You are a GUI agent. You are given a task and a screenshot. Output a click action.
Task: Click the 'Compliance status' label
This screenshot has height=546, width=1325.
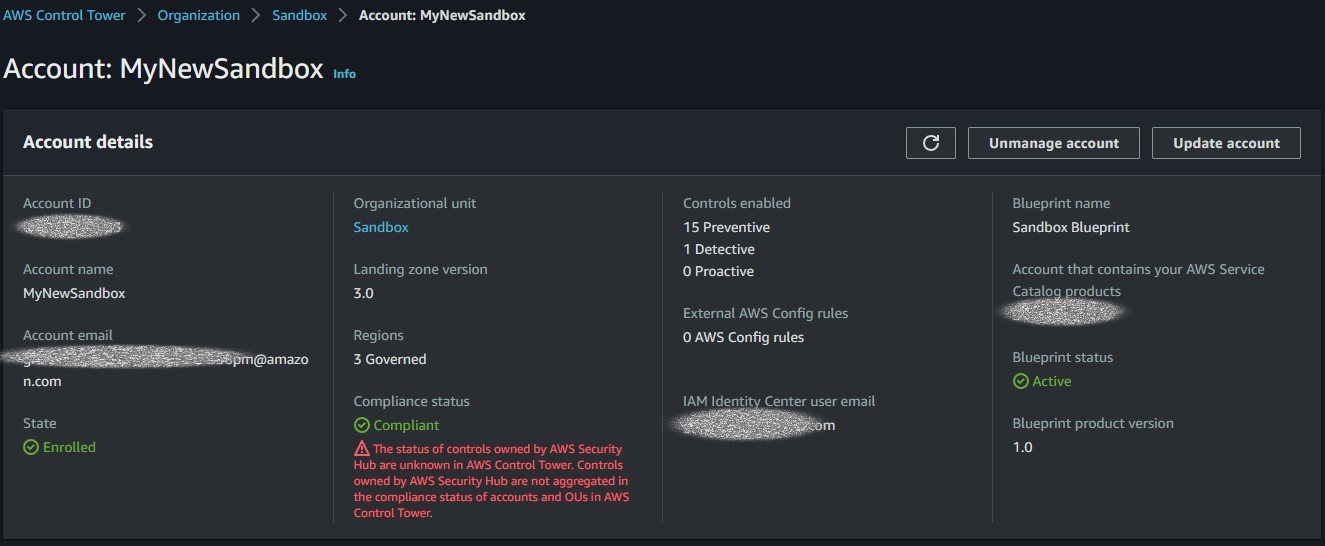point(411,401)
